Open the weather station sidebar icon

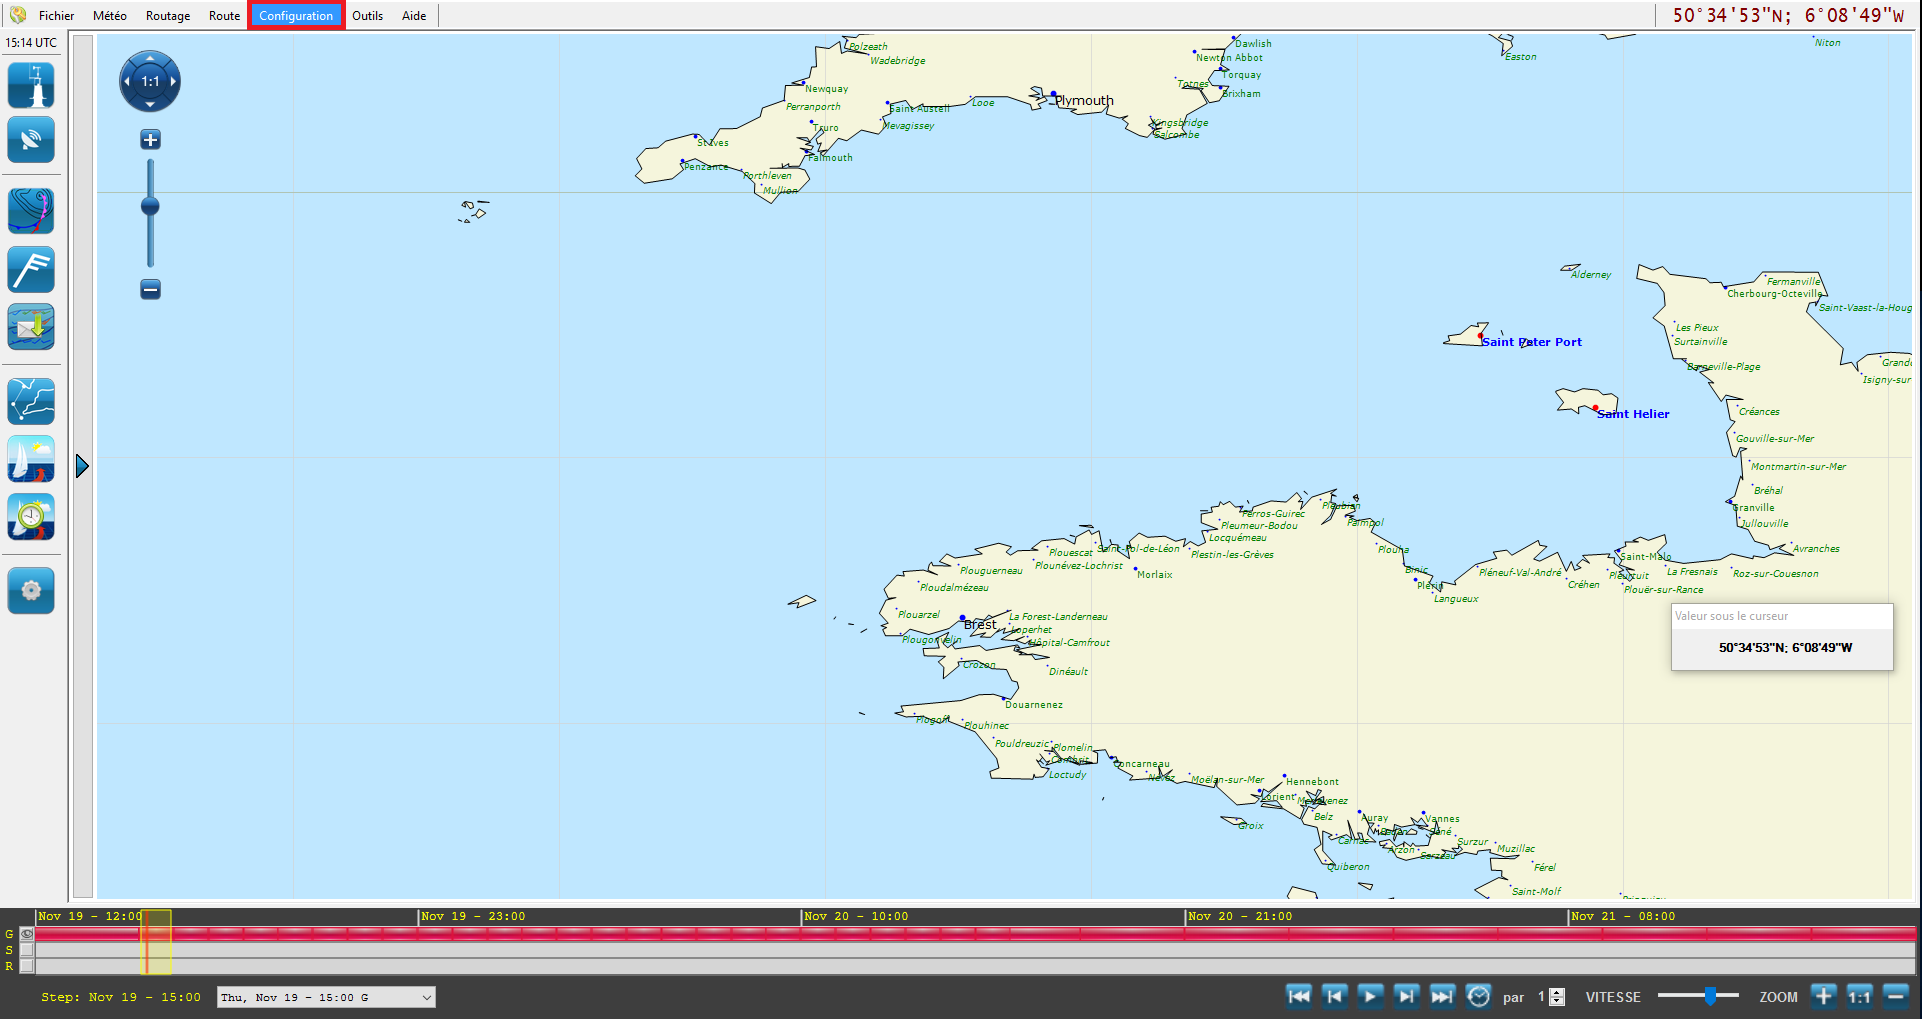pos(31,85)
